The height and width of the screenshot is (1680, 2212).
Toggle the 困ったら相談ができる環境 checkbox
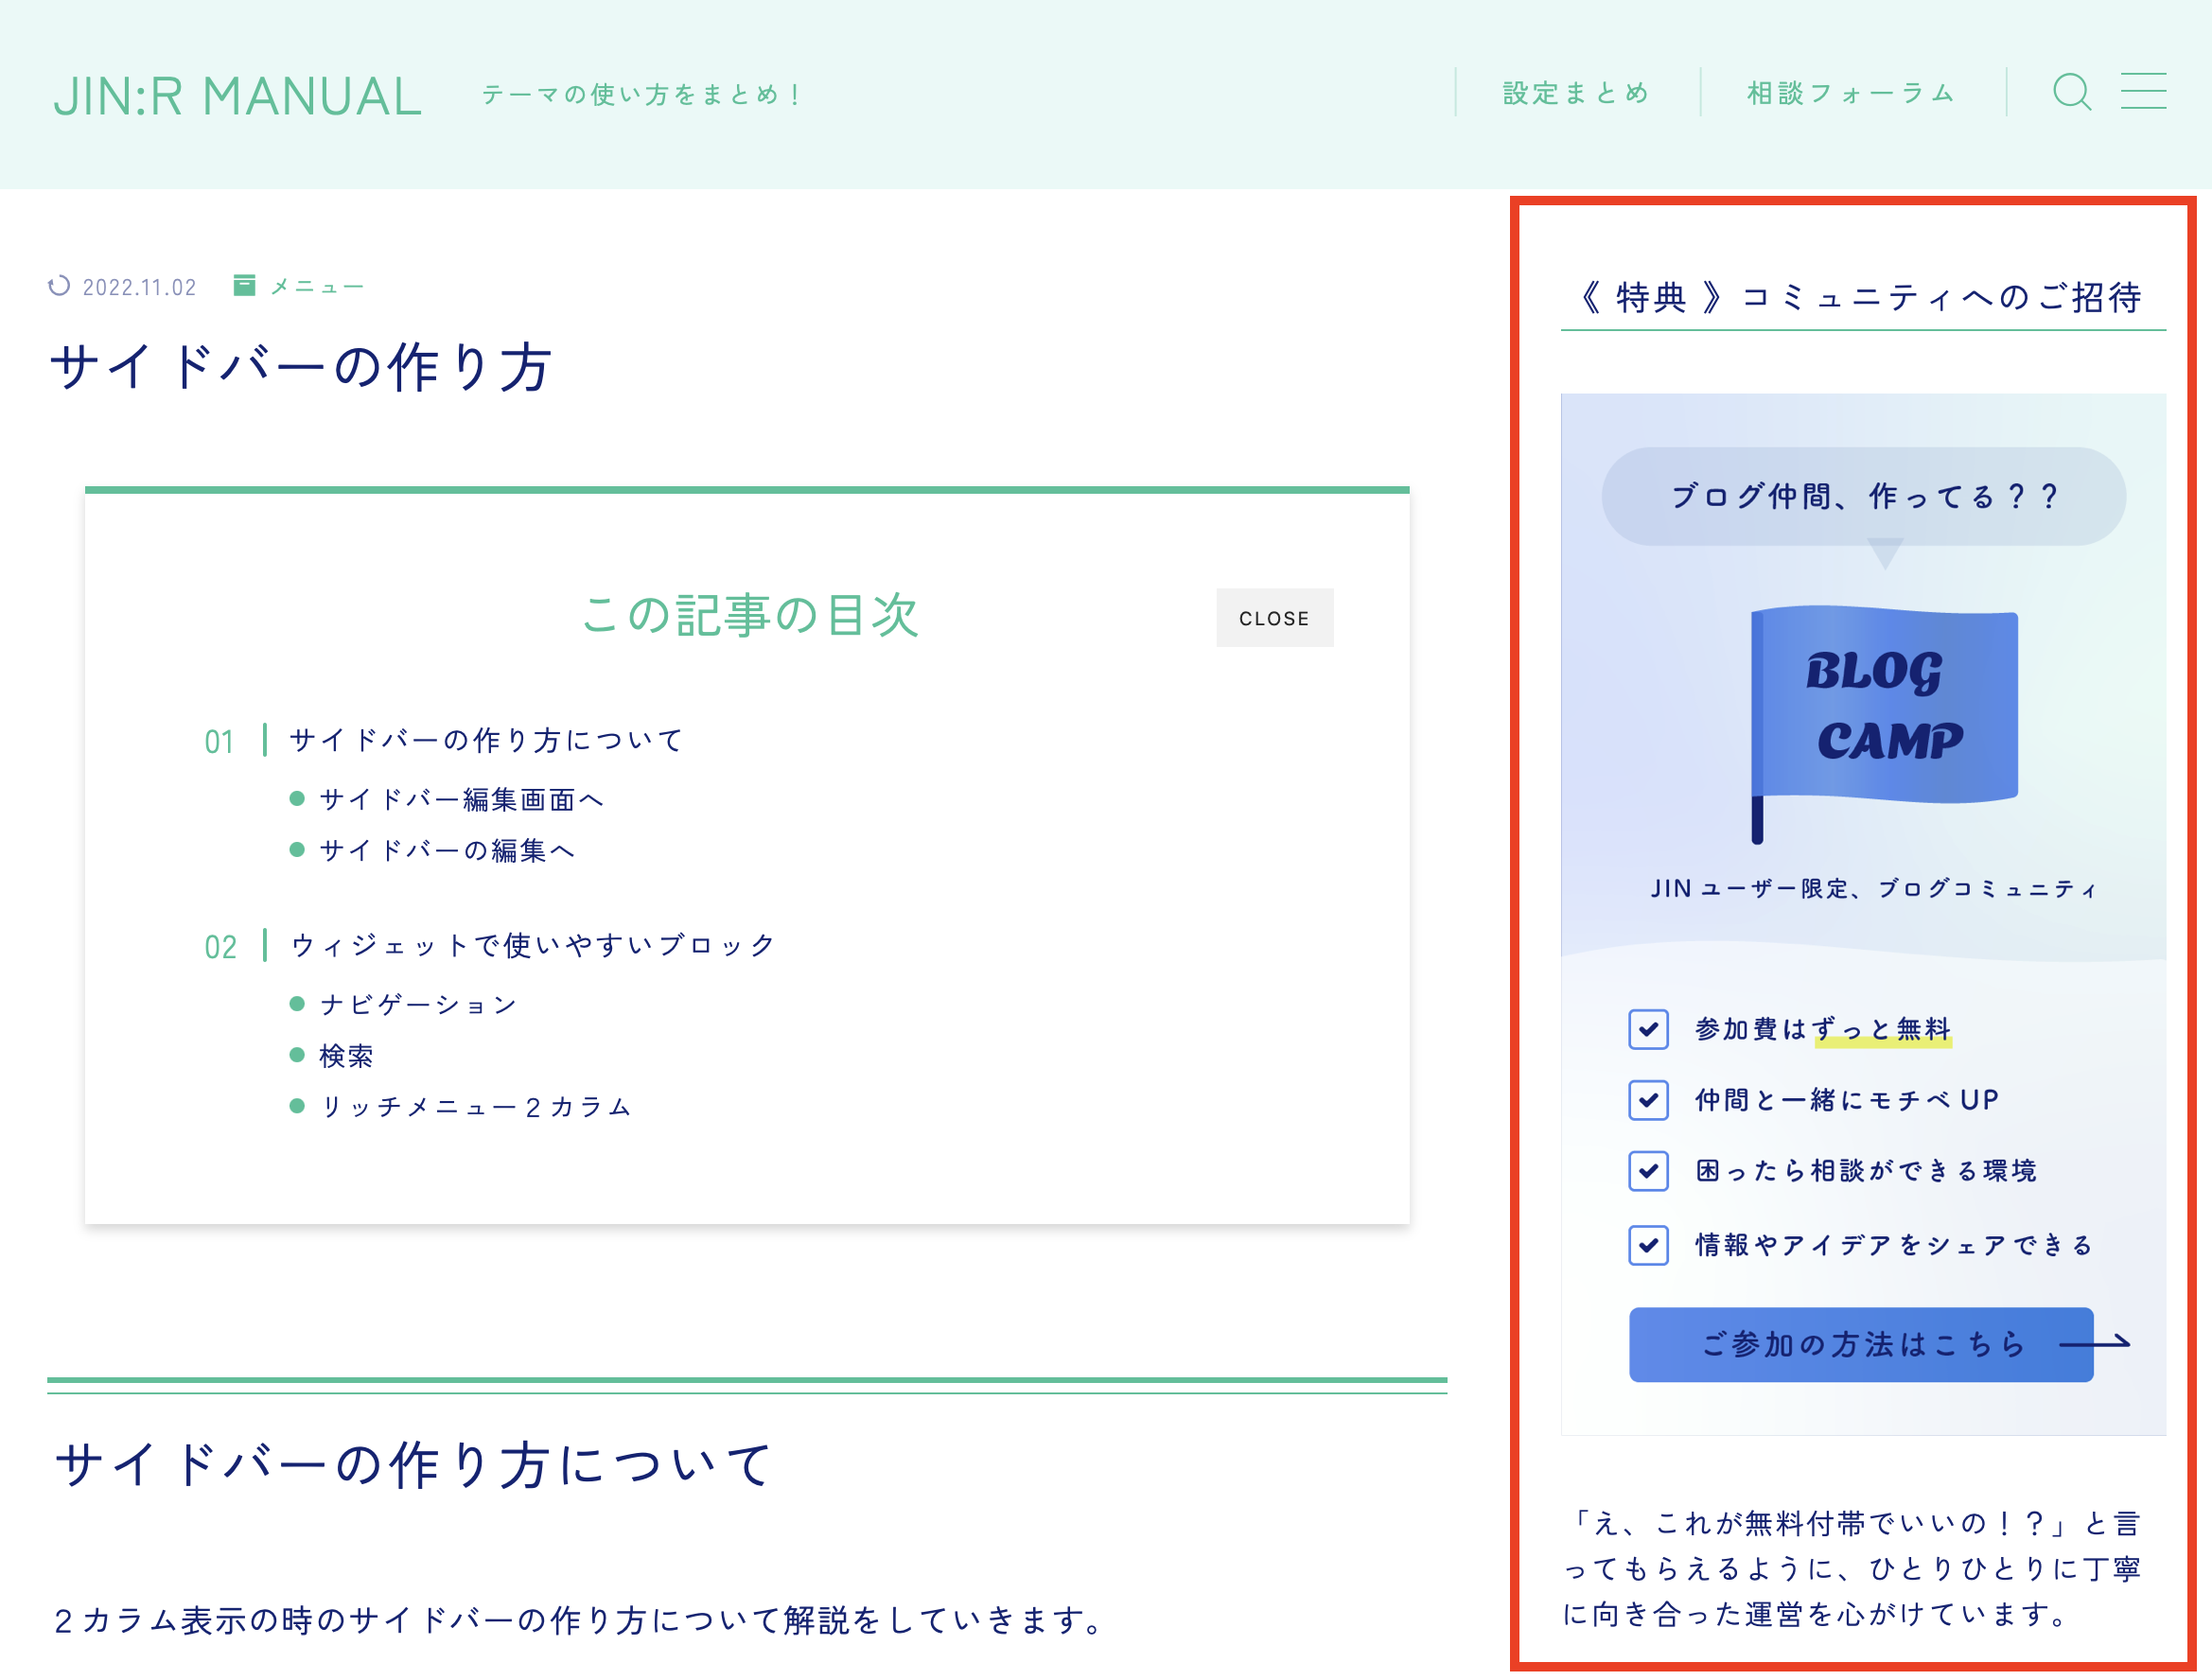[1648, 1172]
